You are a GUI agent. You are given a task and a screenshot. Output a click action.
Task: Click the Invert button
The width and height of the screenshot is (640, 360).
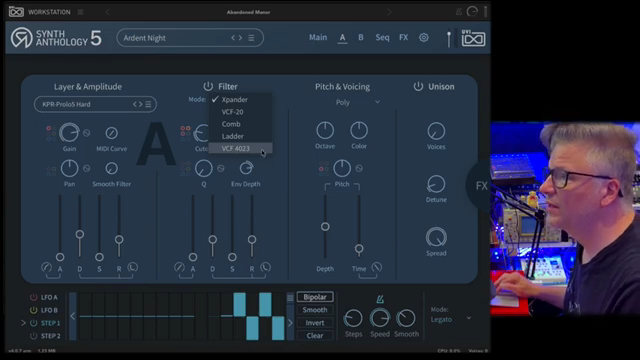point(315,322)
